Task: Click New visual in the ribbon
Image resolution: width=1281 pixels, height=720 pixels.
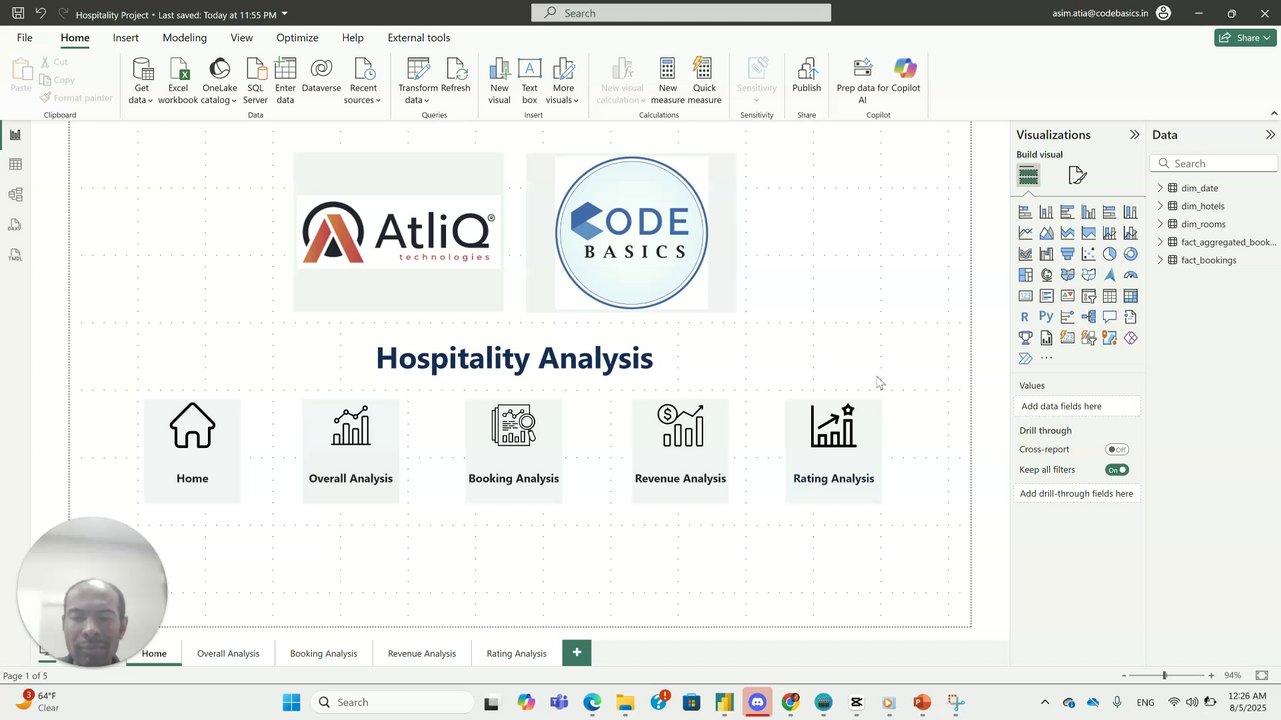Action: tap(499, 81)
